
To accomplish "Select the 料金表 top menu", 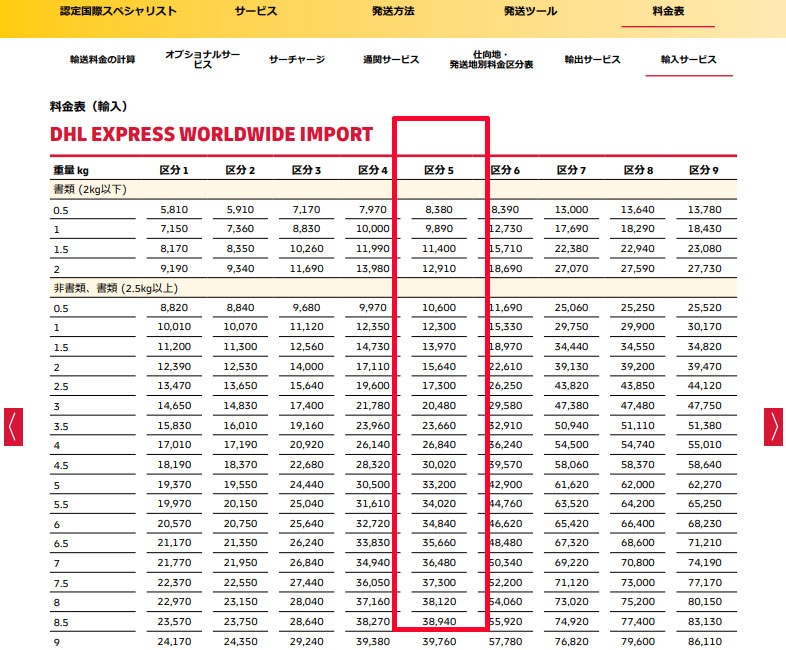I will click(668, 12).
